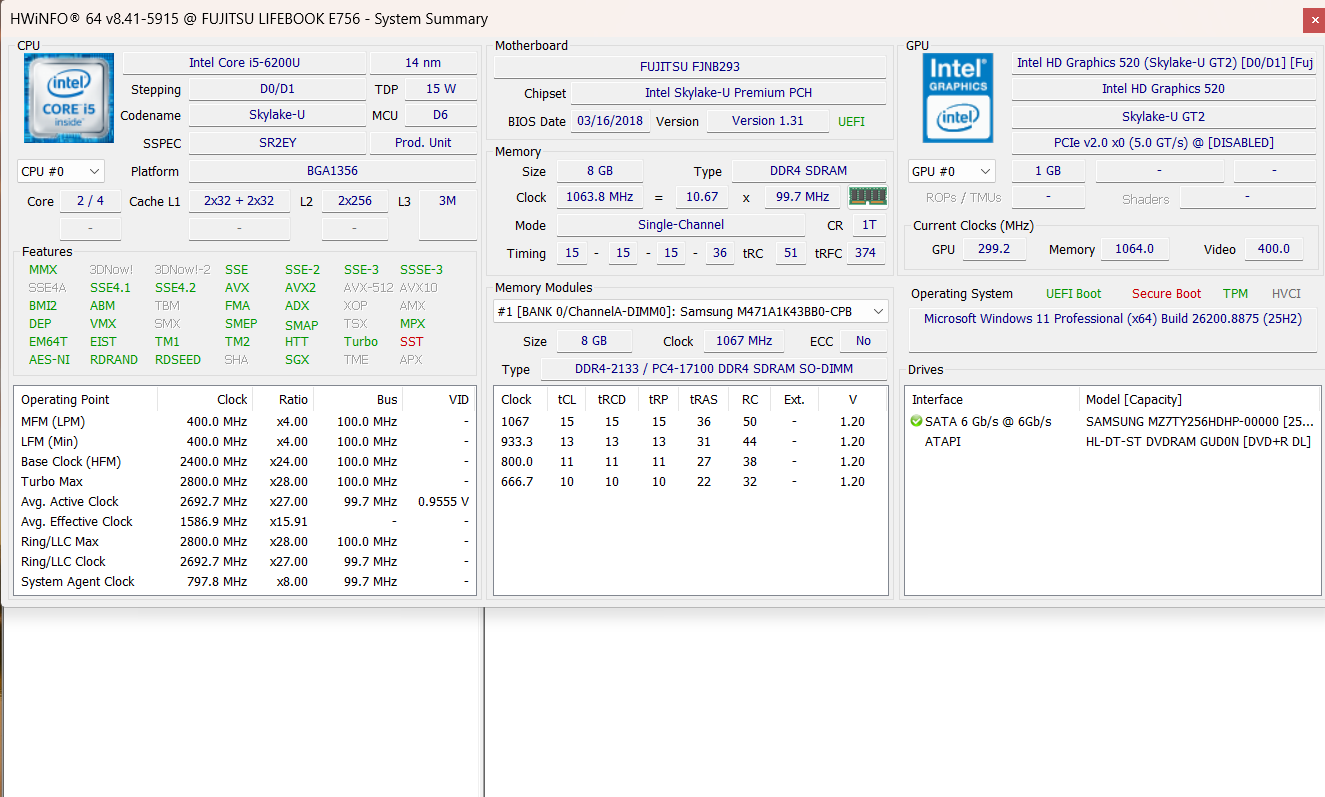Click the 14 nm process value
1325x797 pixels.
point(424,63)
